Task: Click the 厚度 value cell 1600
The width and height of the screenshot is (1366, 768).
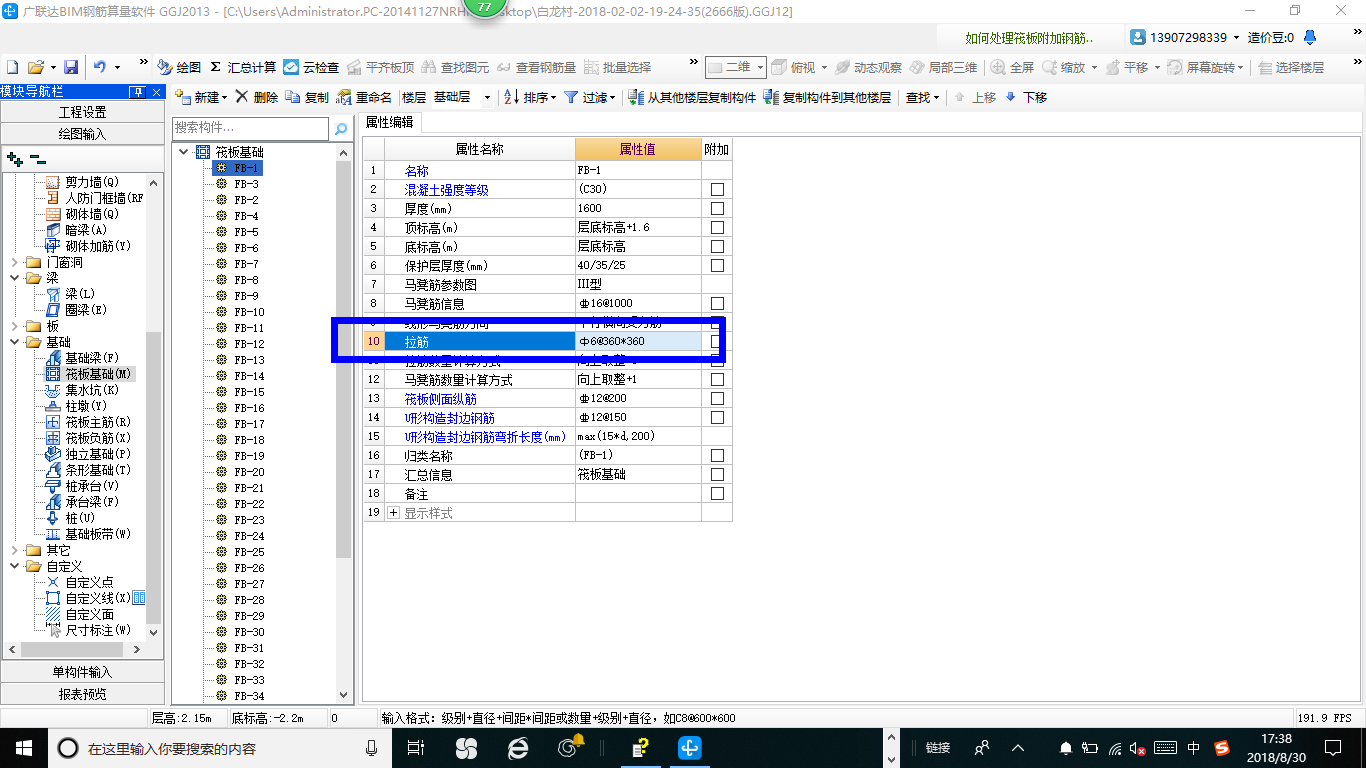Action: coord(638,209)
